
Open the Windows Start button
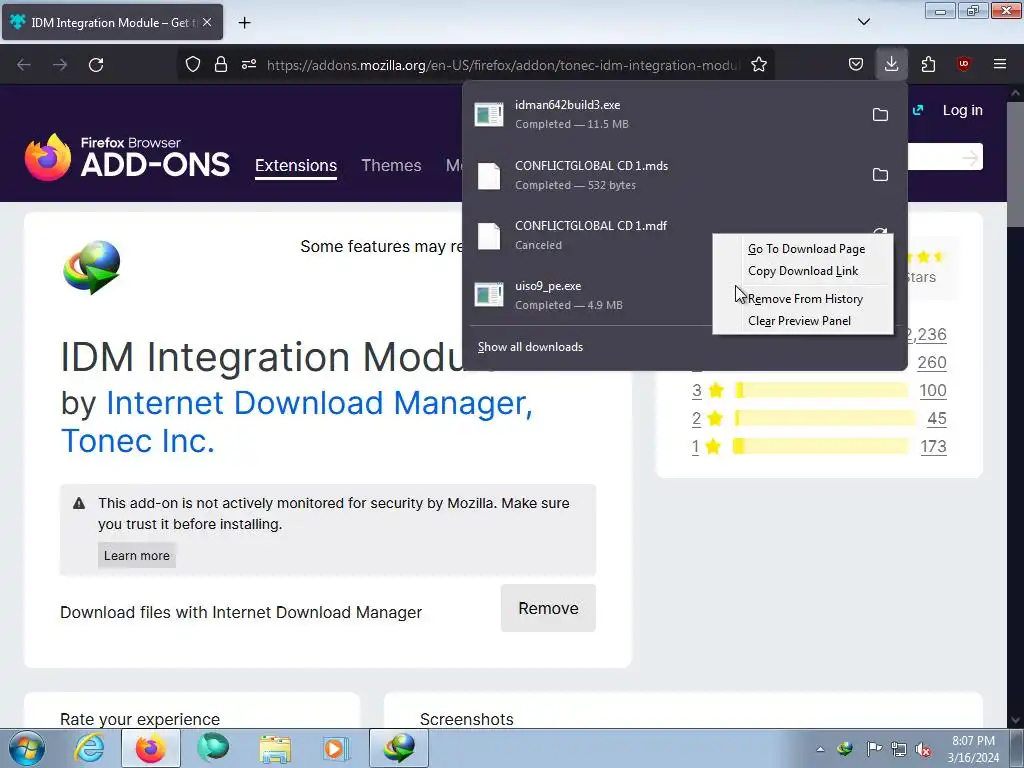point(27,748)
